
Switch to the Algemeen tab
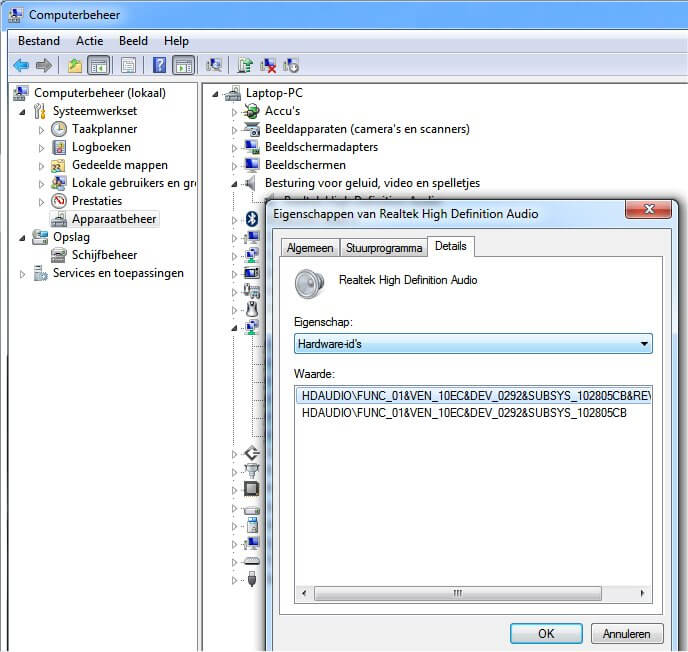309,248
